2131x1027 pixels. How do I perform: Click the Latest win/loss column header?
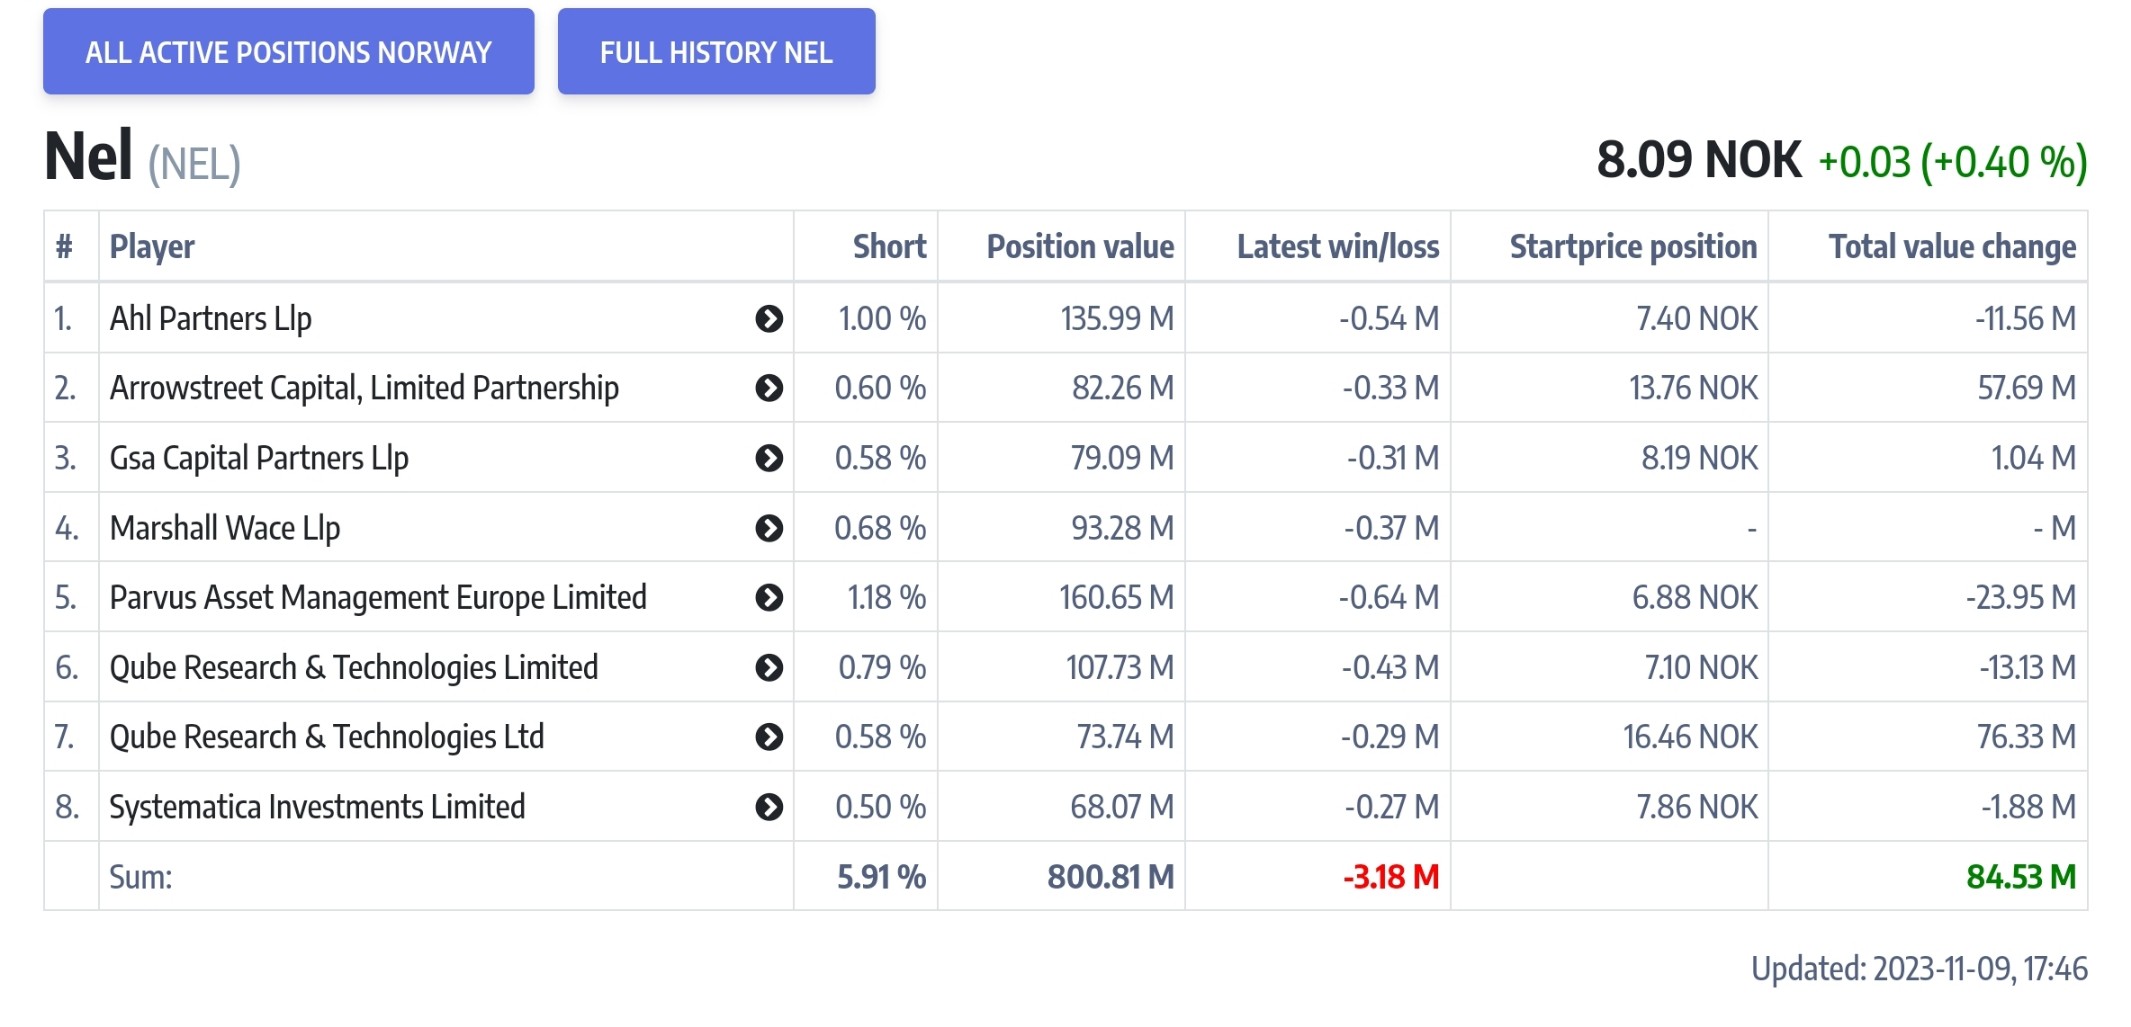pos(1337,247)
